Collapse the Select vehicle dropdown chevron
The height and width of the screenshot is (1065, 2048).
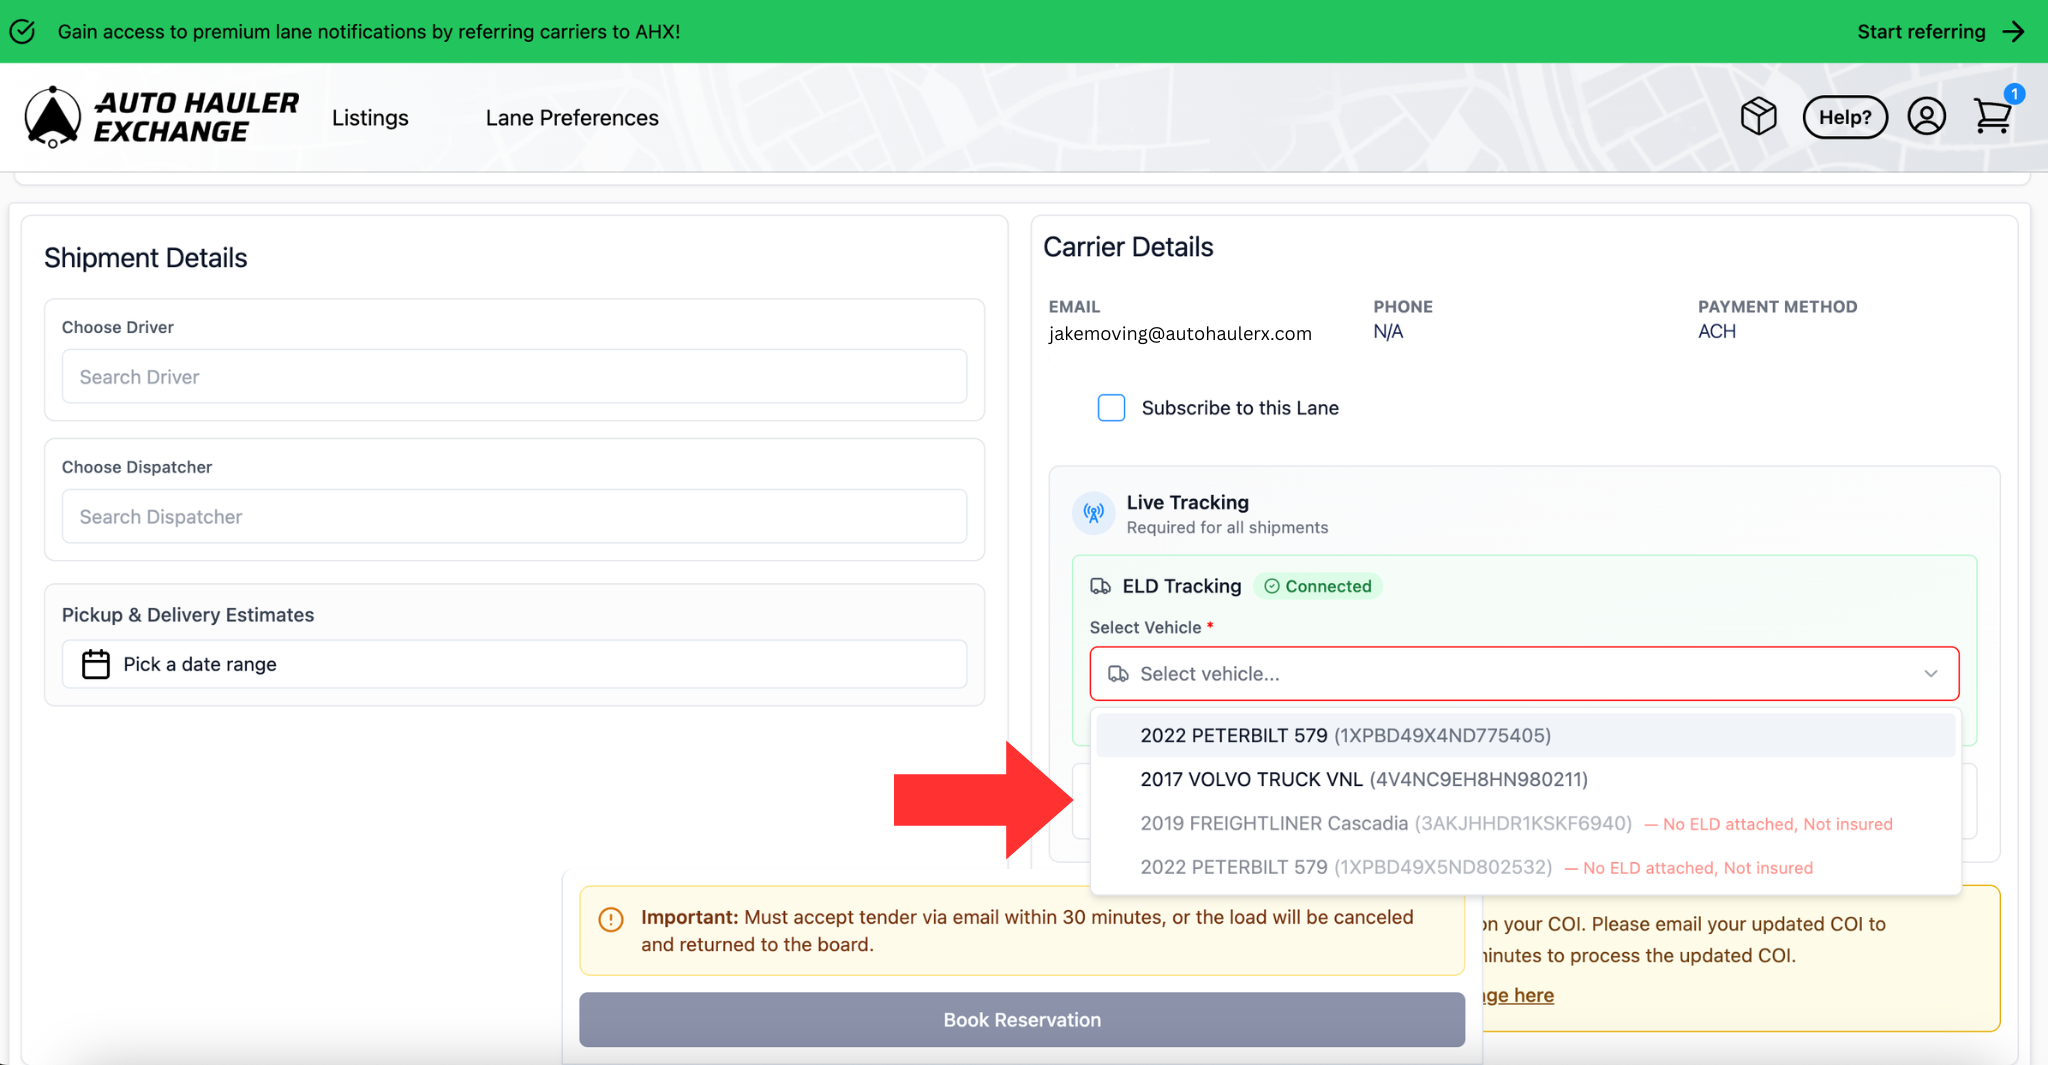pyautogui.click(x=1930, y=674)
